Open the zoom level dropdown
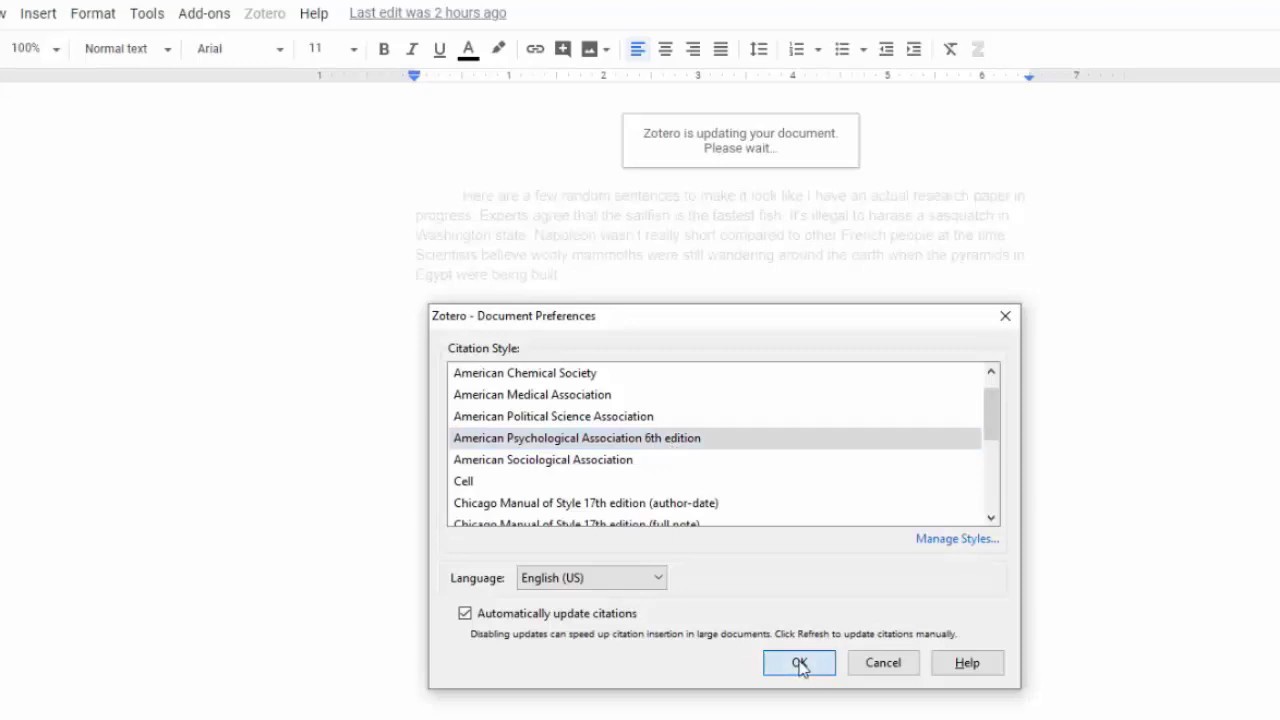The width and height of the screenshot is (1280, 720). [36, 49]
